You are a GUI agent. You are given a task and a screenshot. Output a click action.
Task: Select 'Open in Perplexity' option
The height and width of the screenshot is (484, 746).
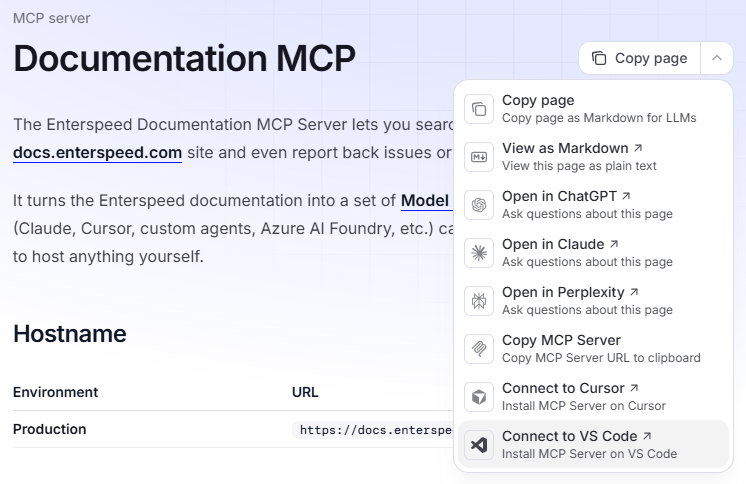tap(593, 301)
